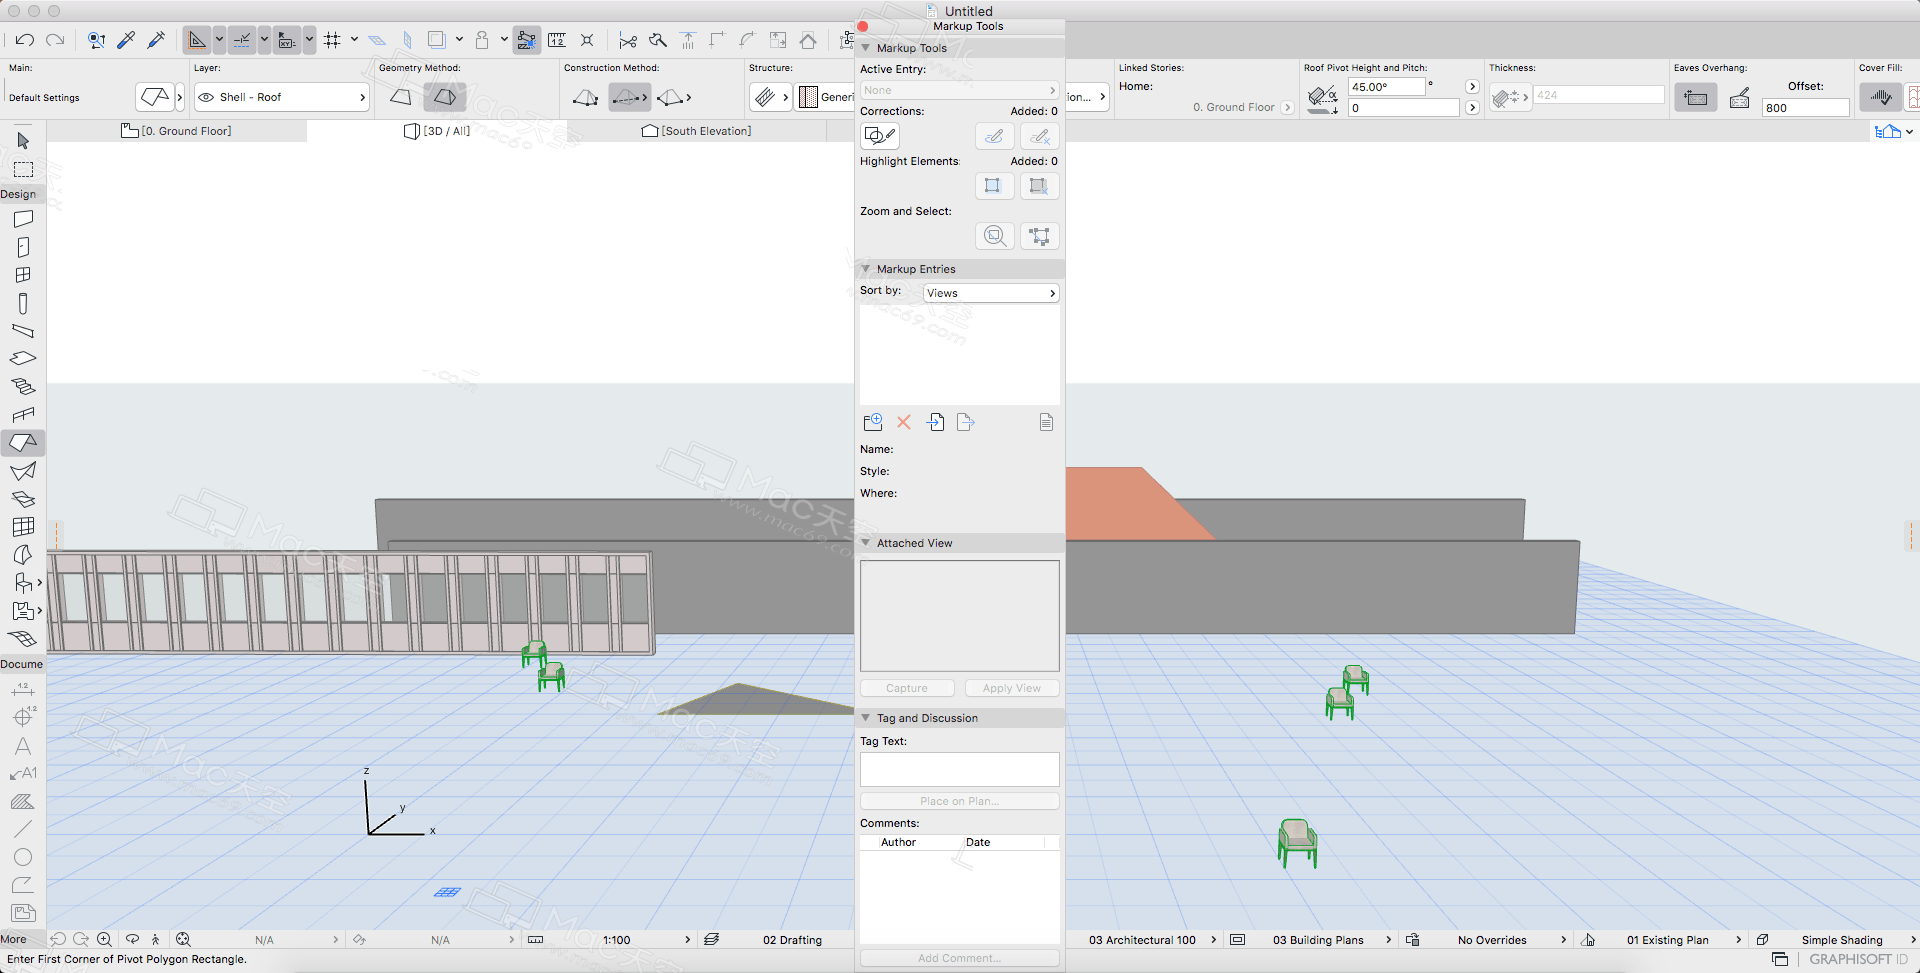Click the Capture button
The width and height of the screenshot is (1920, 973).
coord(907,688)
